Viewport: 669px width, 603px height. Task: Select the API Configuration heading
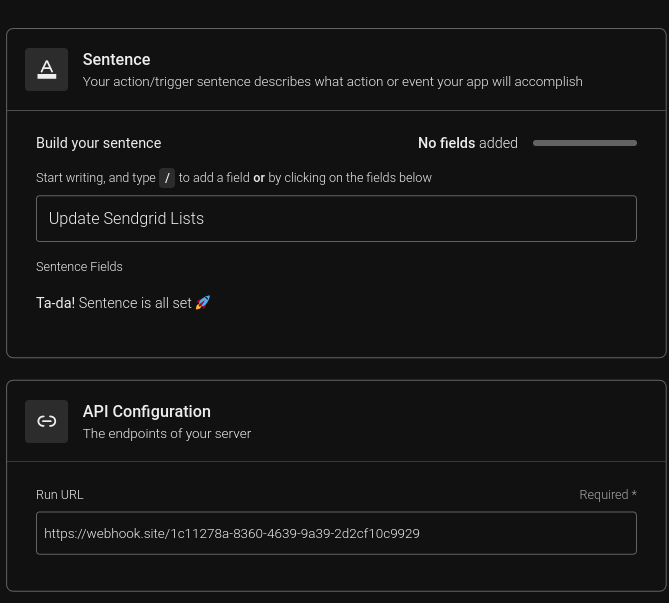(147, 411)
